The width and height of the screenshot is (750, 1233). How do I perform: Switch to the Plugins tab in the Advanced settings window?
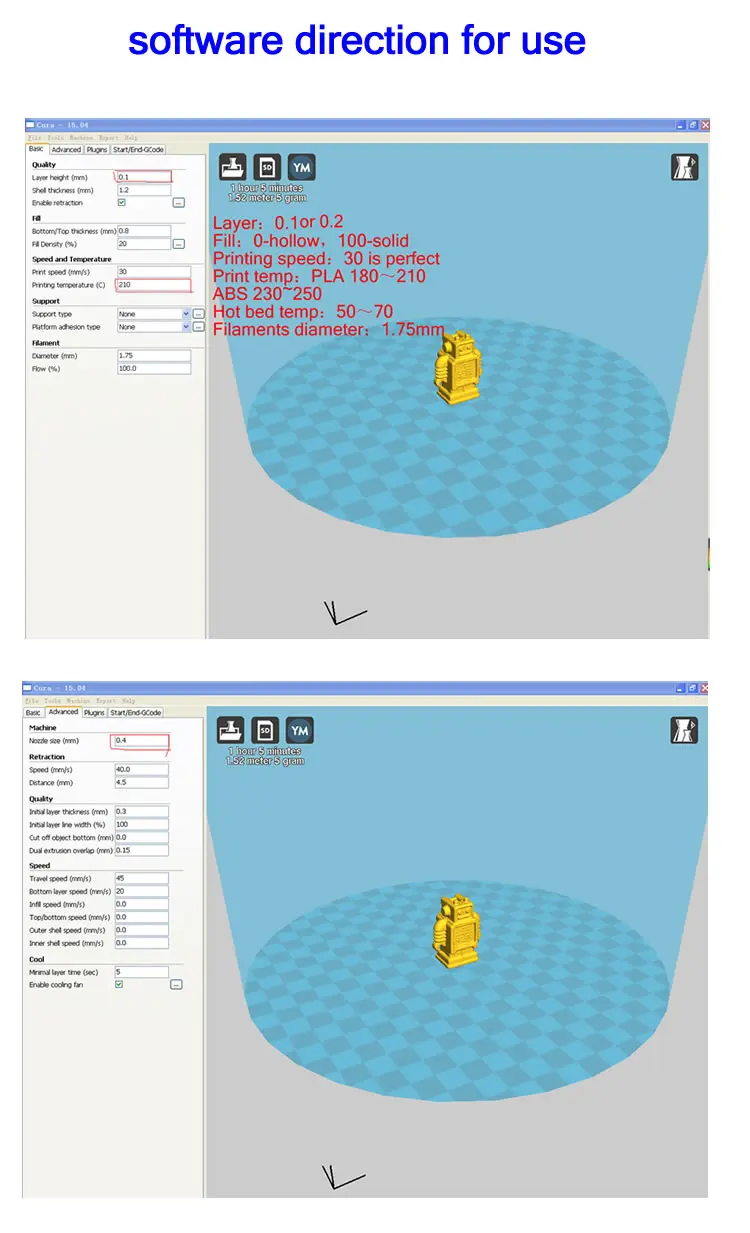[x=94, y=713]
